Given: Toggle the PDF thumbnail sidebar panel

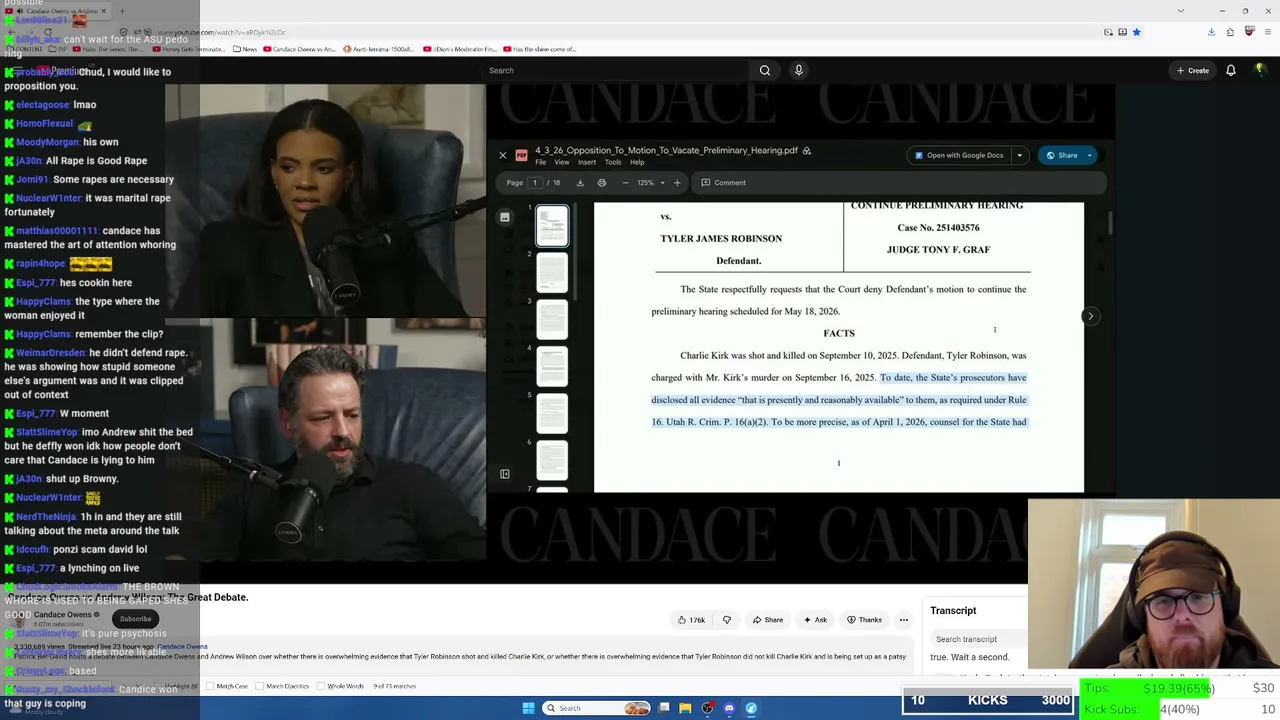Looking at the screenshot, I should (505, 217).
